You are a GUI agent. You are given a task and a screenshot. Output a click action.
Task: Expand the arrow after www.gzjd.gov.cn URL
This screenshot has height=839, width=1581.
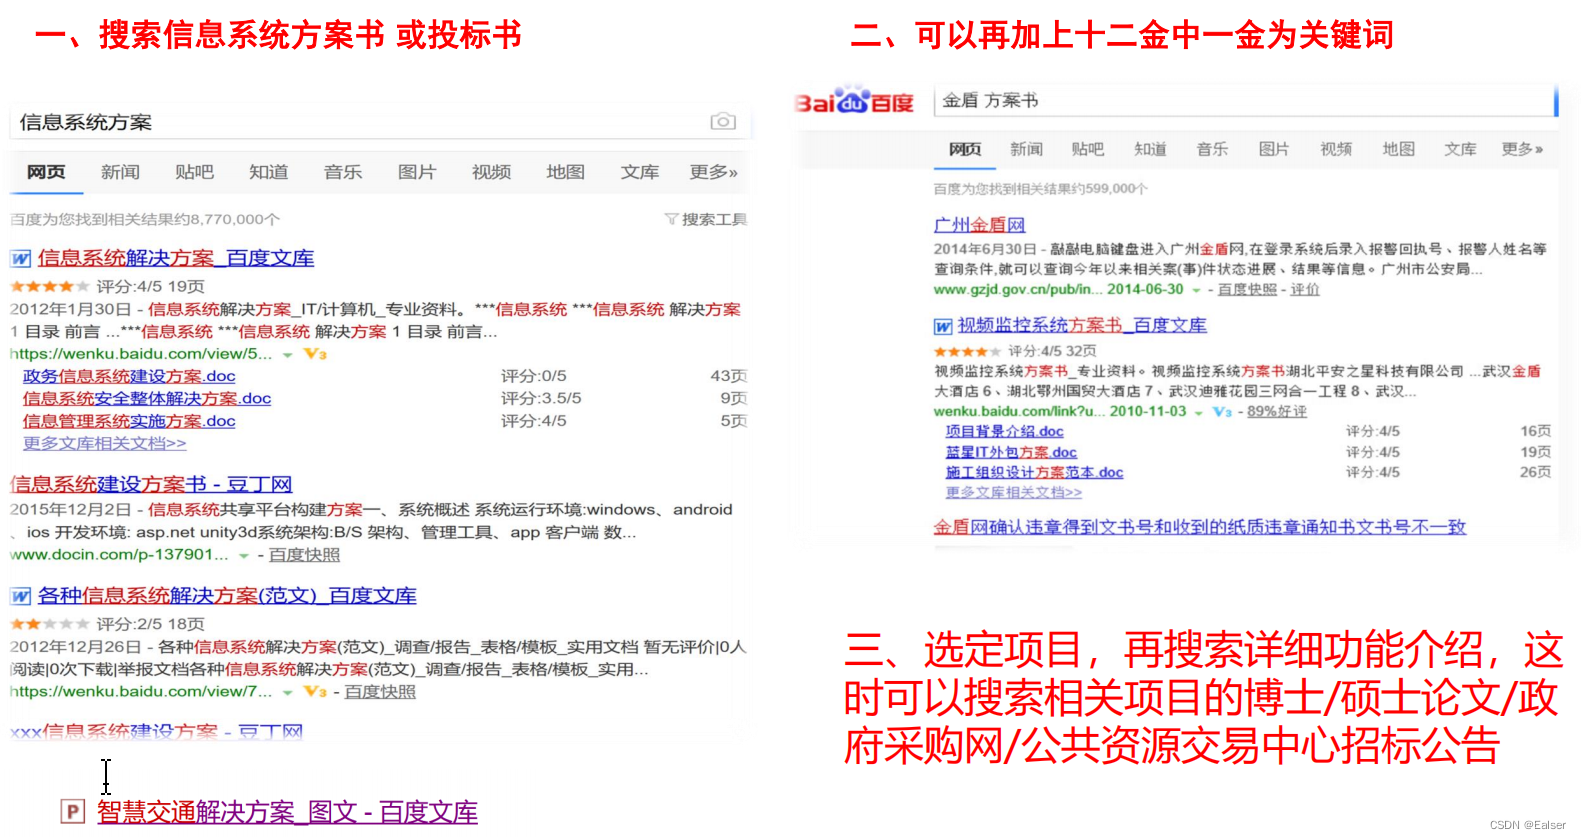point(1196,290)
